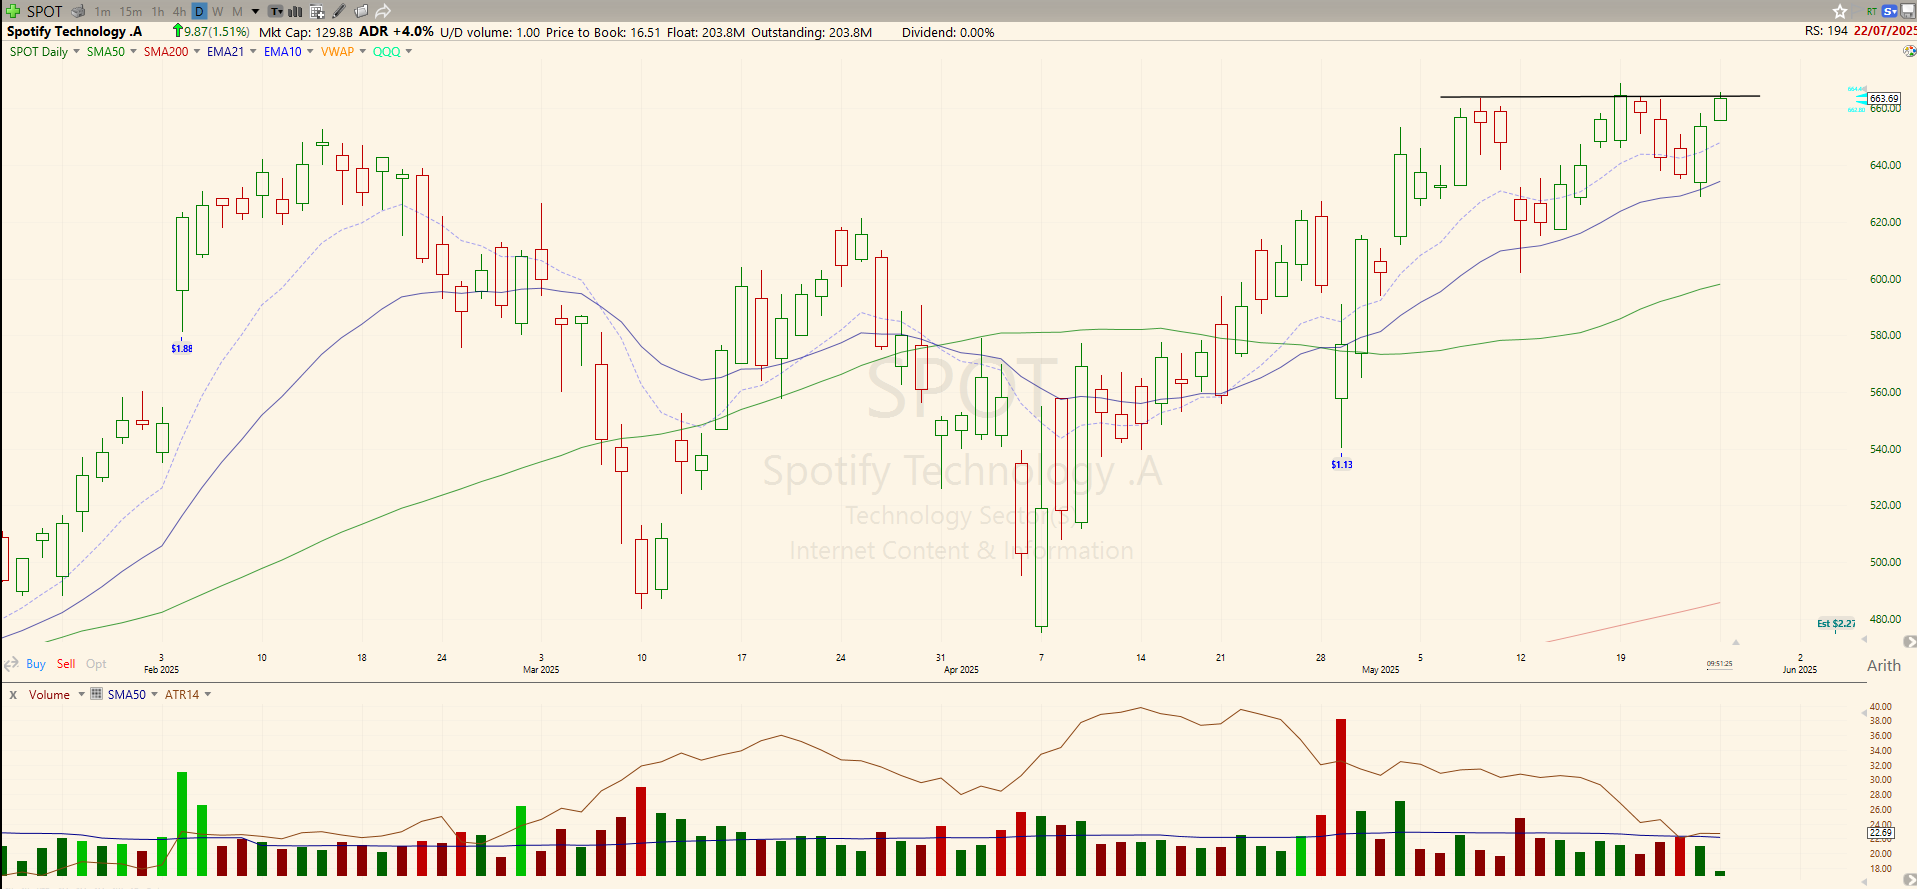Click the grid icon beside volume SMA50
Viewport: 1917px width, 889px height.
point(97,694)
